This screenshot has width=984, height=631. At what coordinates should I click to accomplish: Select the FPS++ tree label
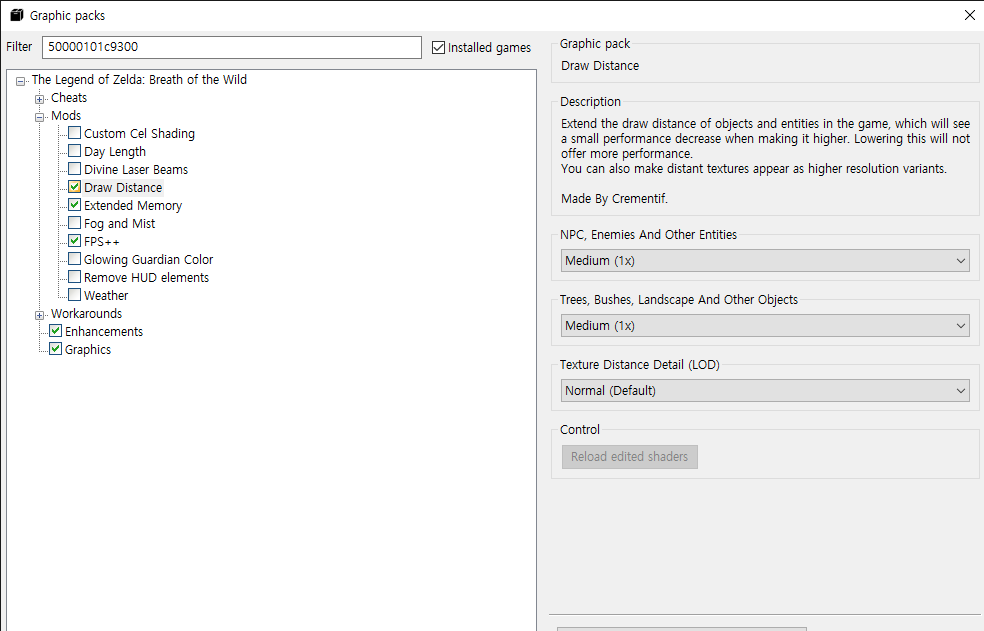[102, 242]
